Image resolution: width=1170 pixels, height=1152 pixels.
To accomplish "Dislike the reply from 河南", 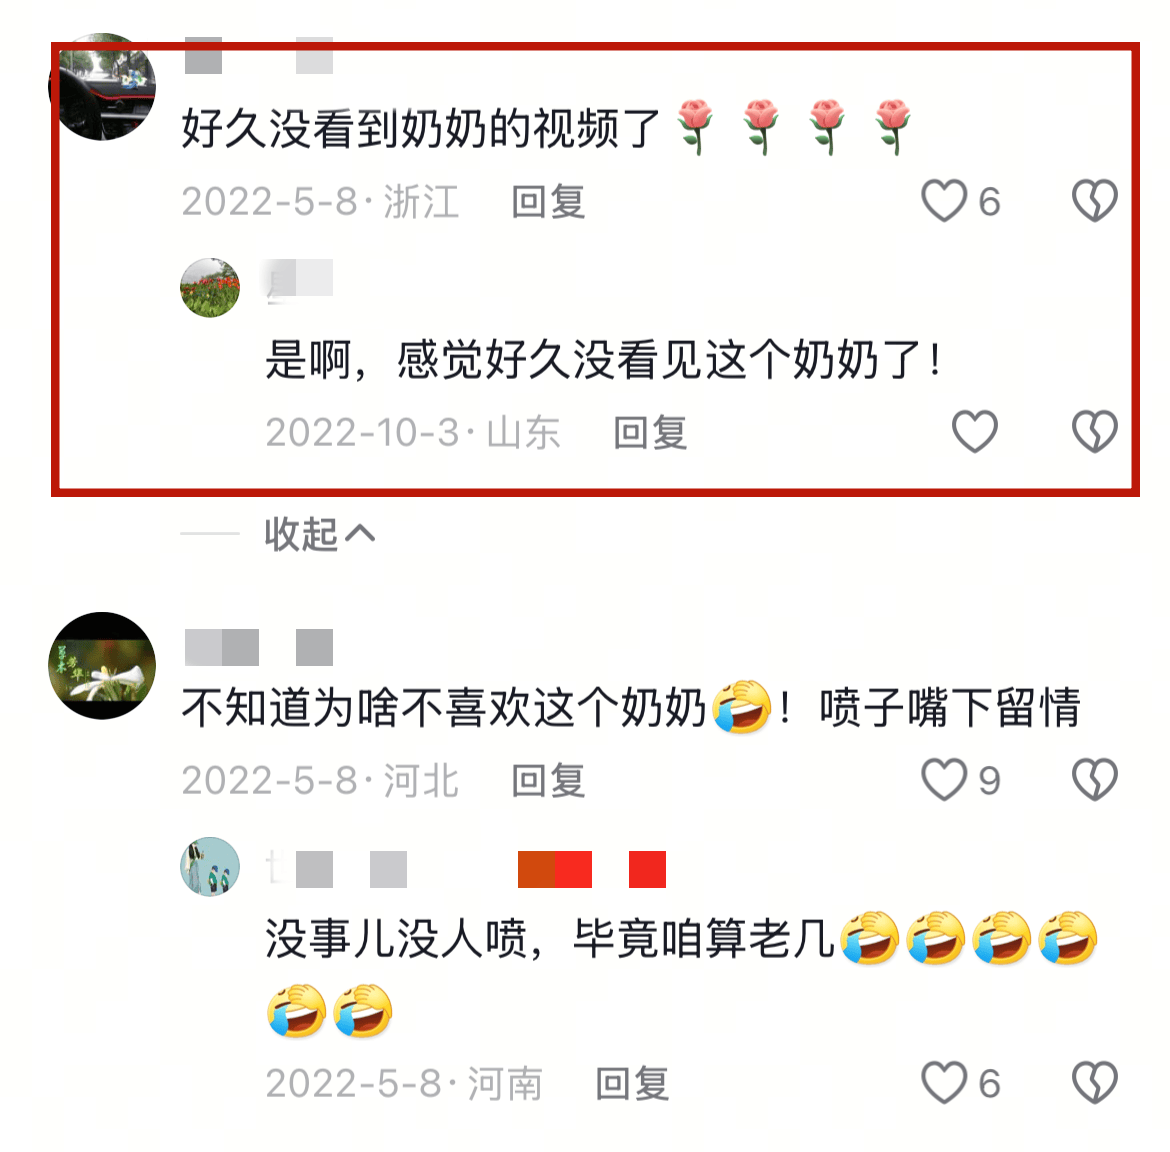I will [1095, 1083].
